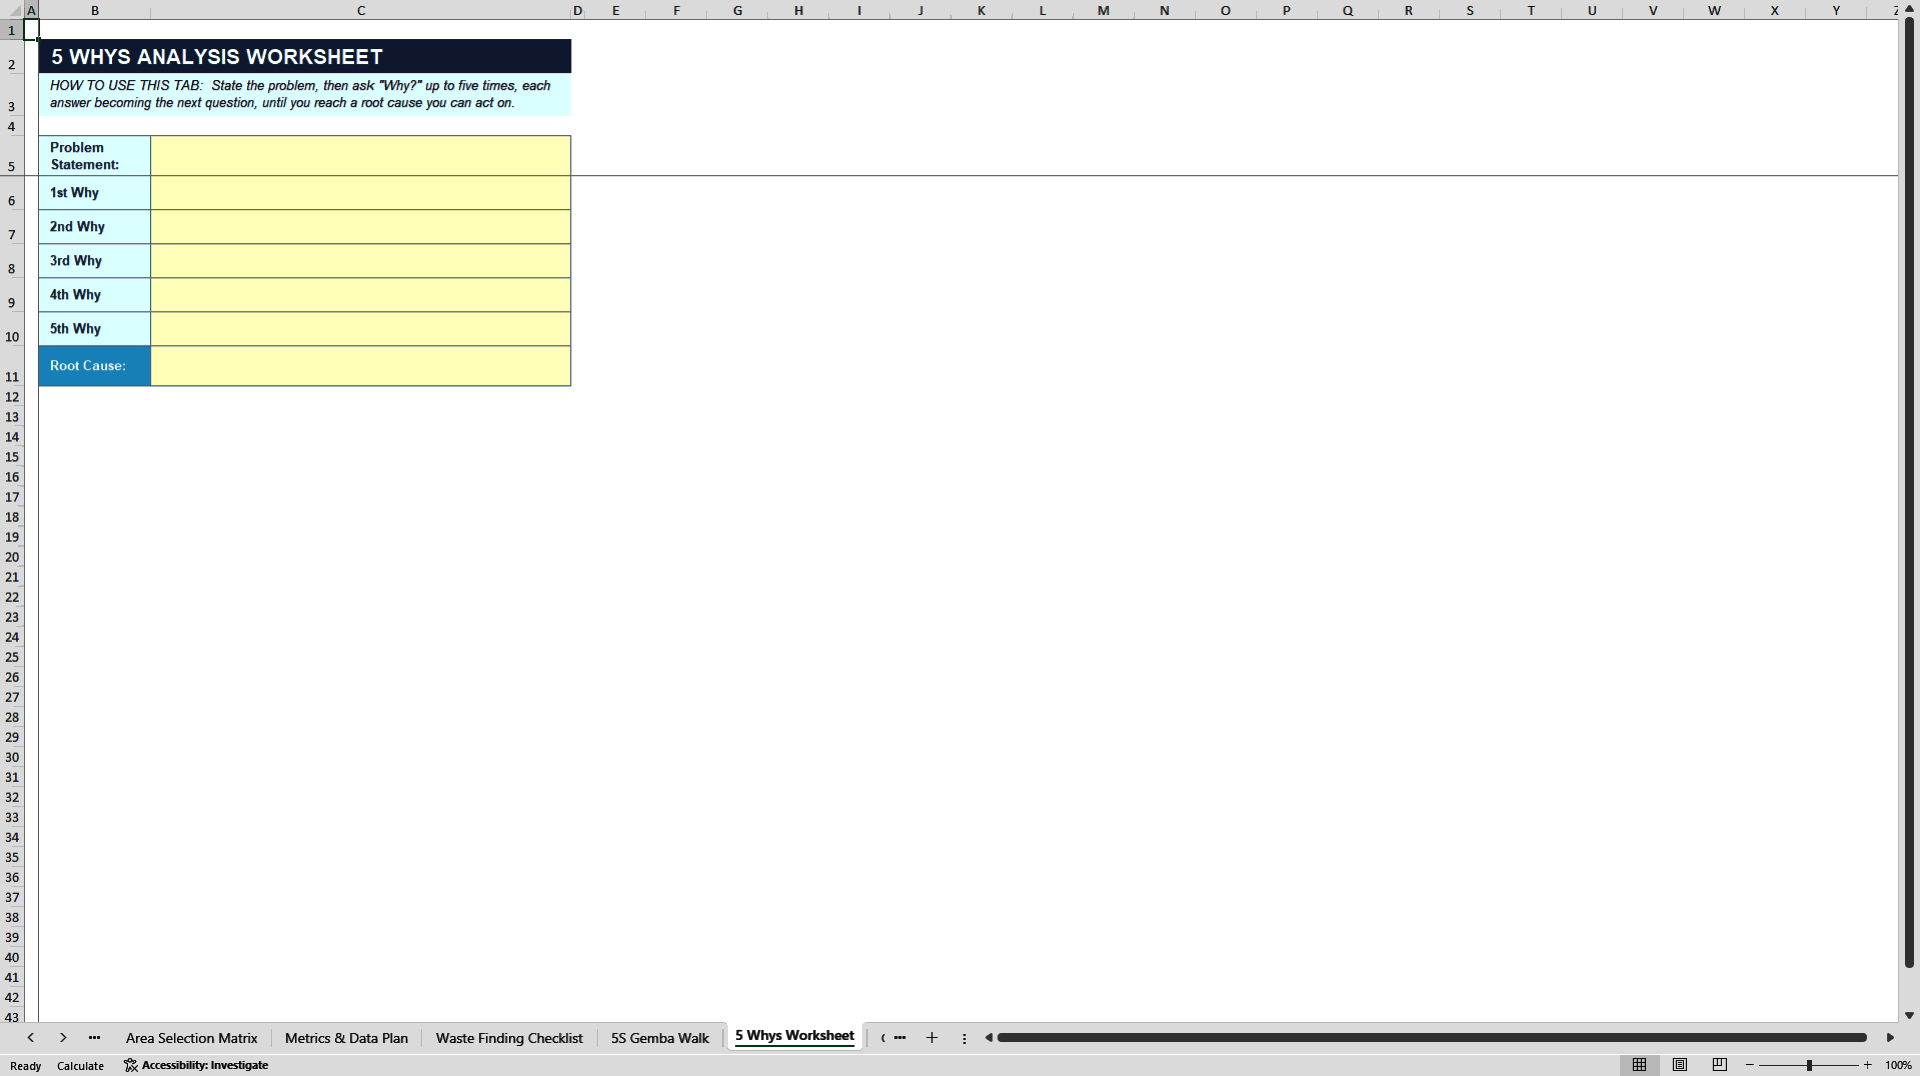
Task: Select the '2nd Why' label cell
Action: tap(95, 227)
